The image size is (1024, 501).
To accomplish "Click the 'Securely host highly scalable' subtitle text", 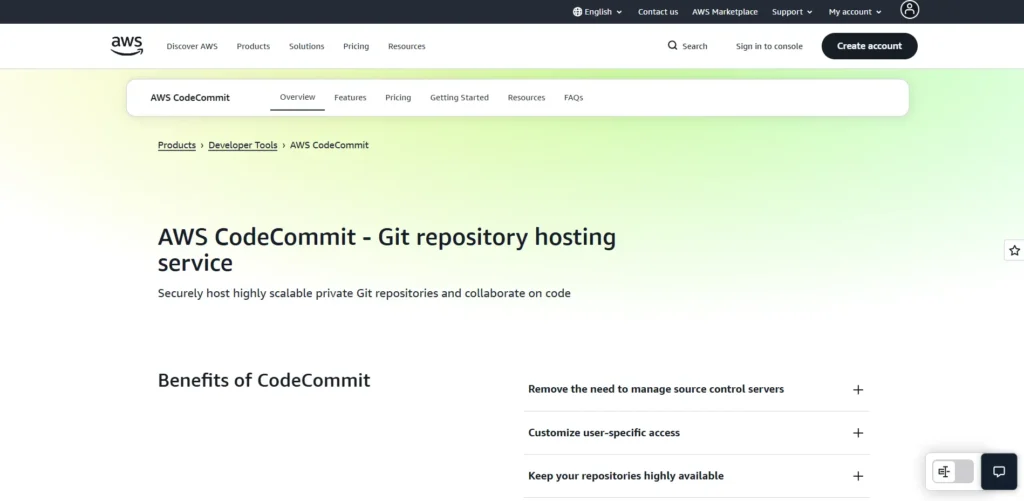I will coord(364,293).
